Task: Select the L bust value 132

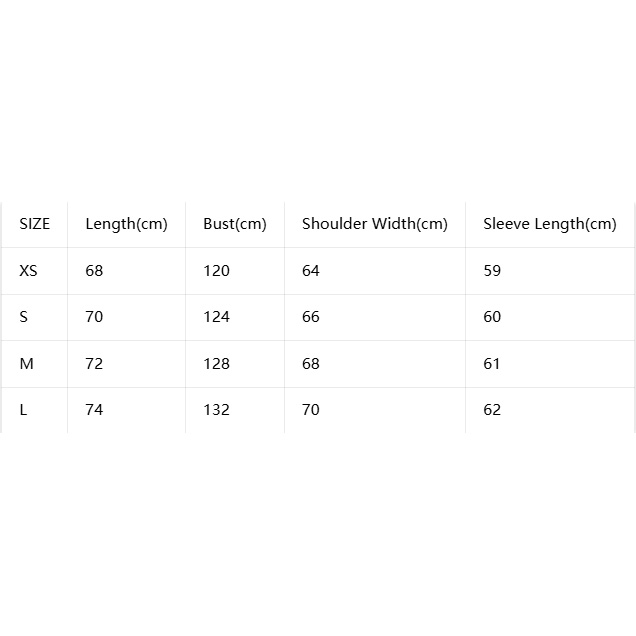Action: pyautogui.click(x=216, y=410)
